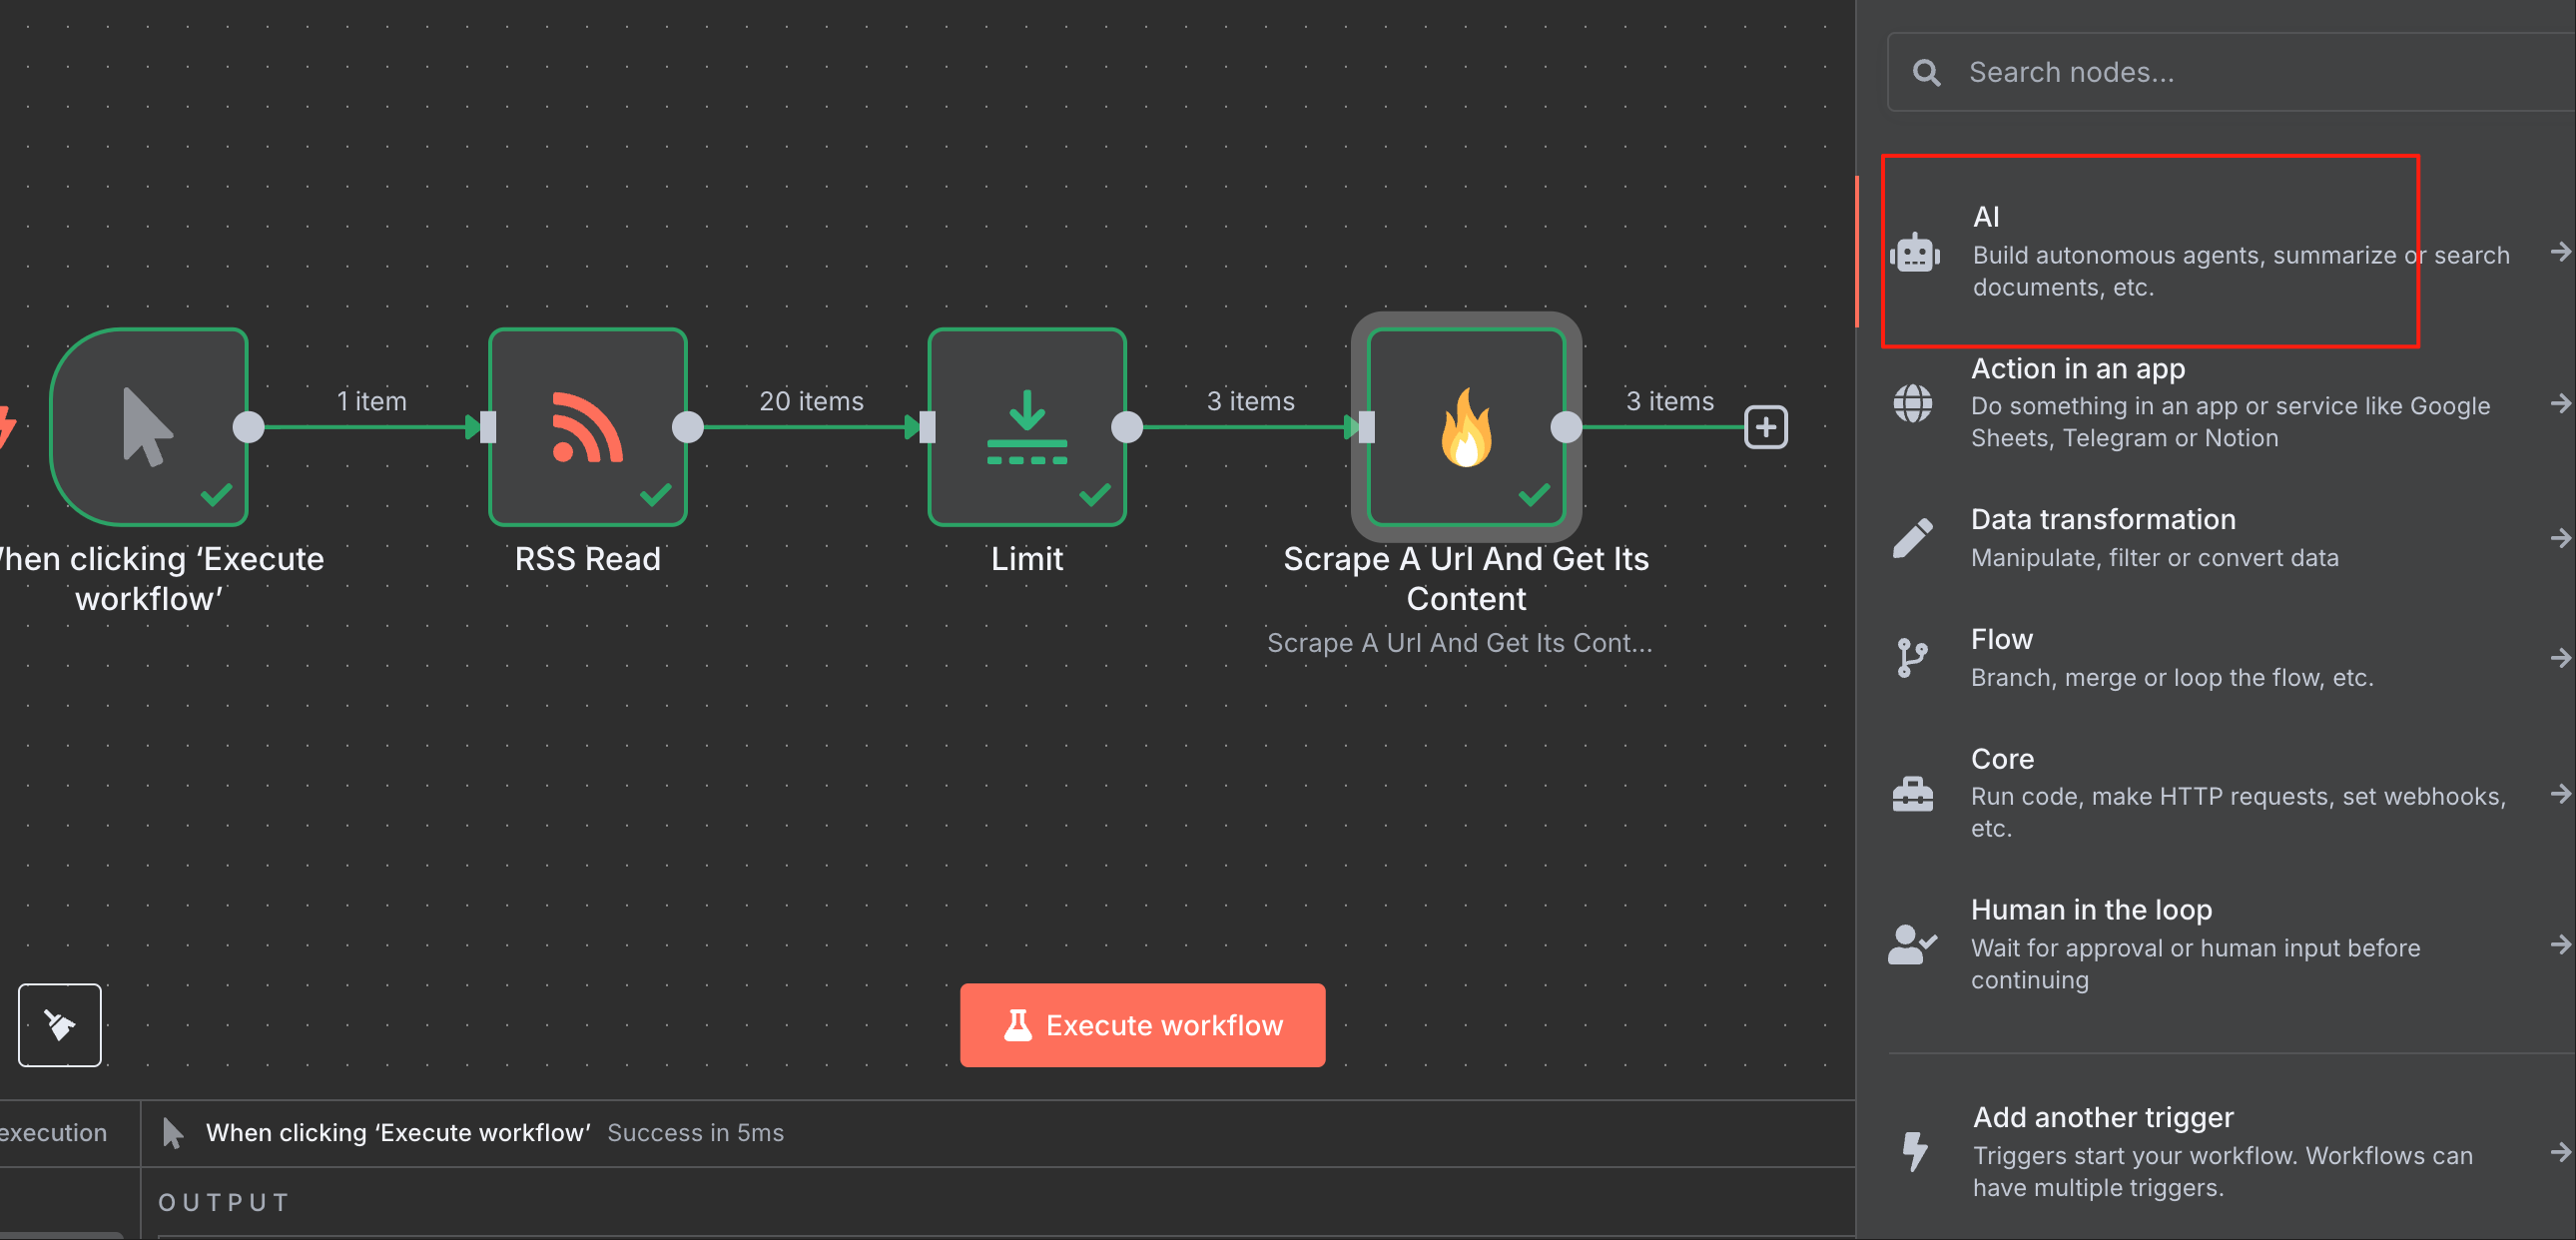Click the '20 items' connection label
The height and width of the screenshot is (1240, 2576).
(811, 401)
